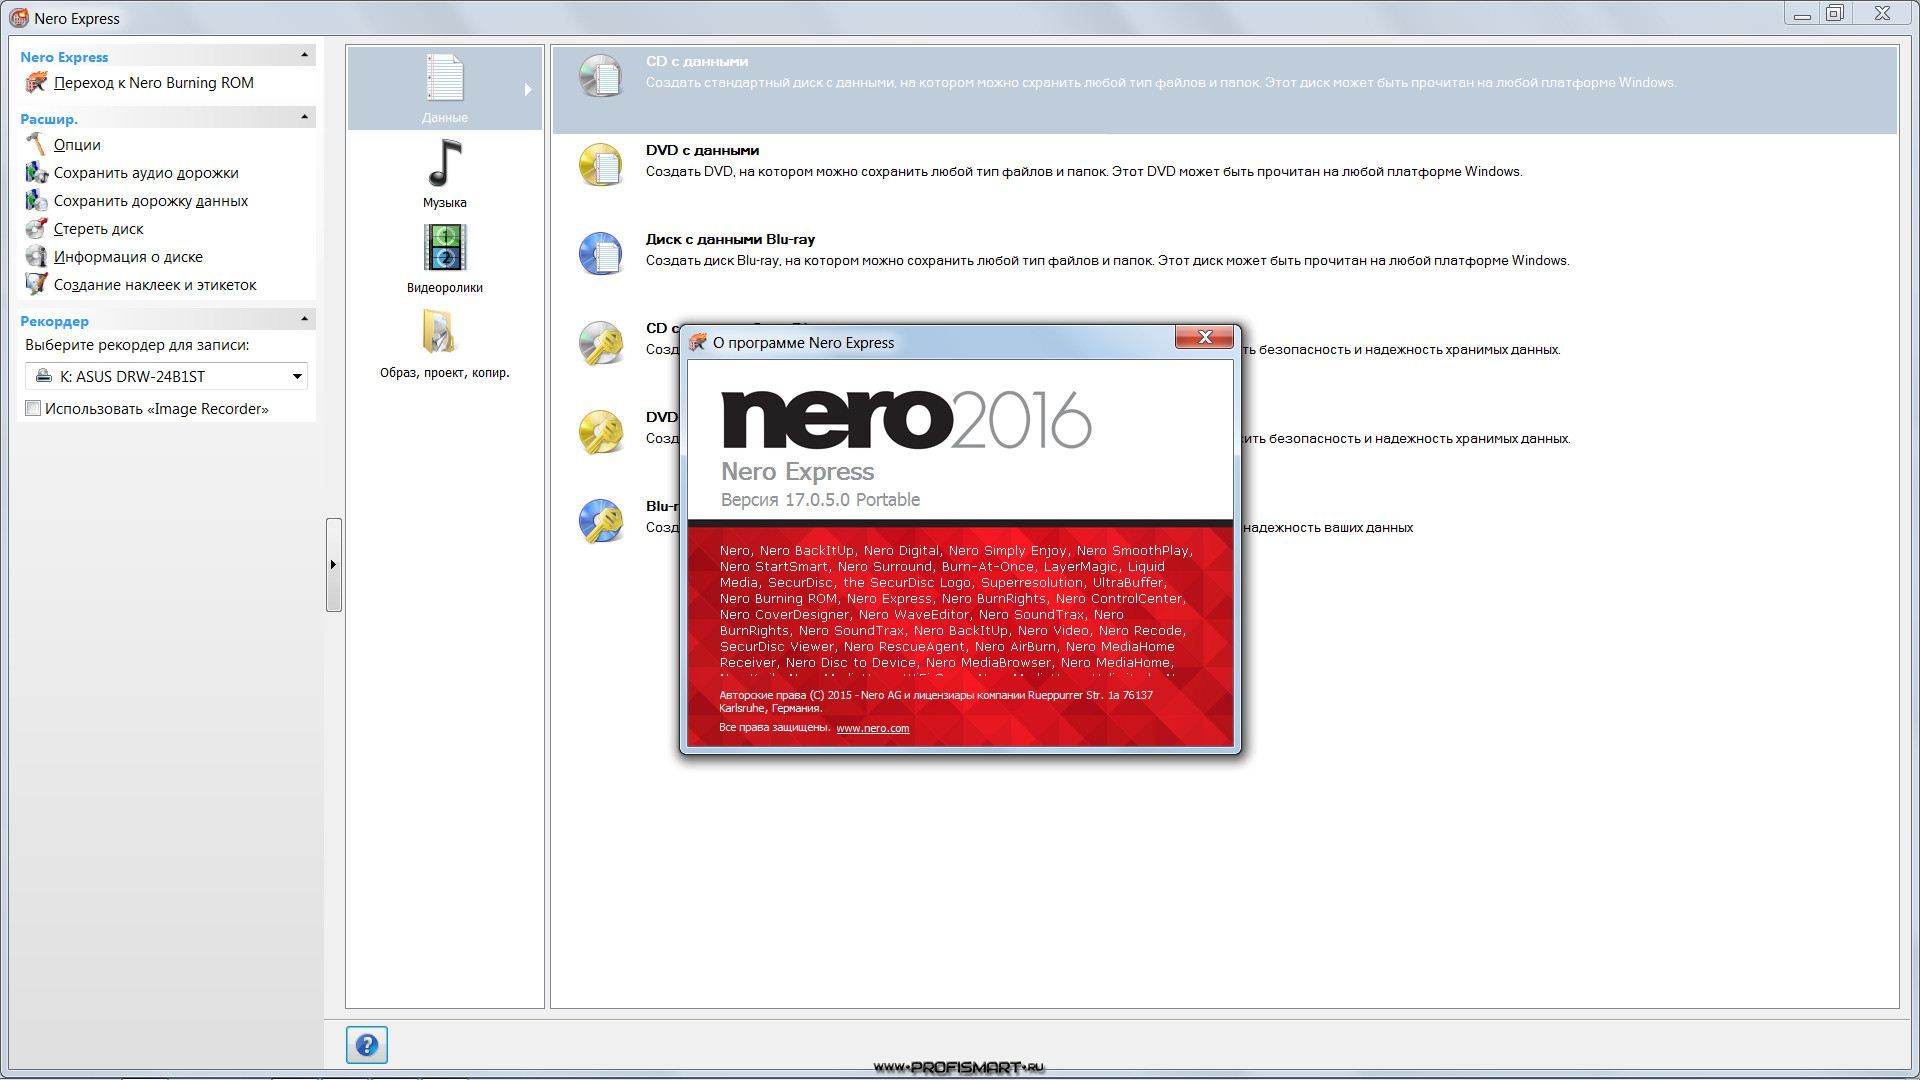Click the Выберите рекордер для записи label
The height and width of the screenshot is (1080, 1920).
[137, 345]
